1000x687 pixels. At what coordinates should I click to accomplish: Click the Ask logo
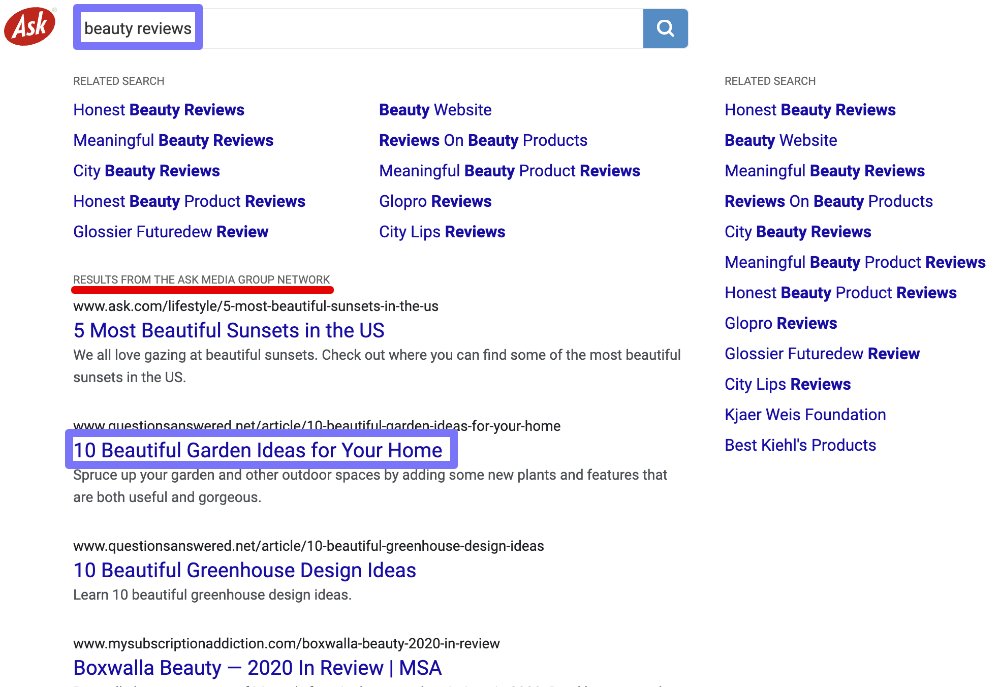[x=30, y=27]
